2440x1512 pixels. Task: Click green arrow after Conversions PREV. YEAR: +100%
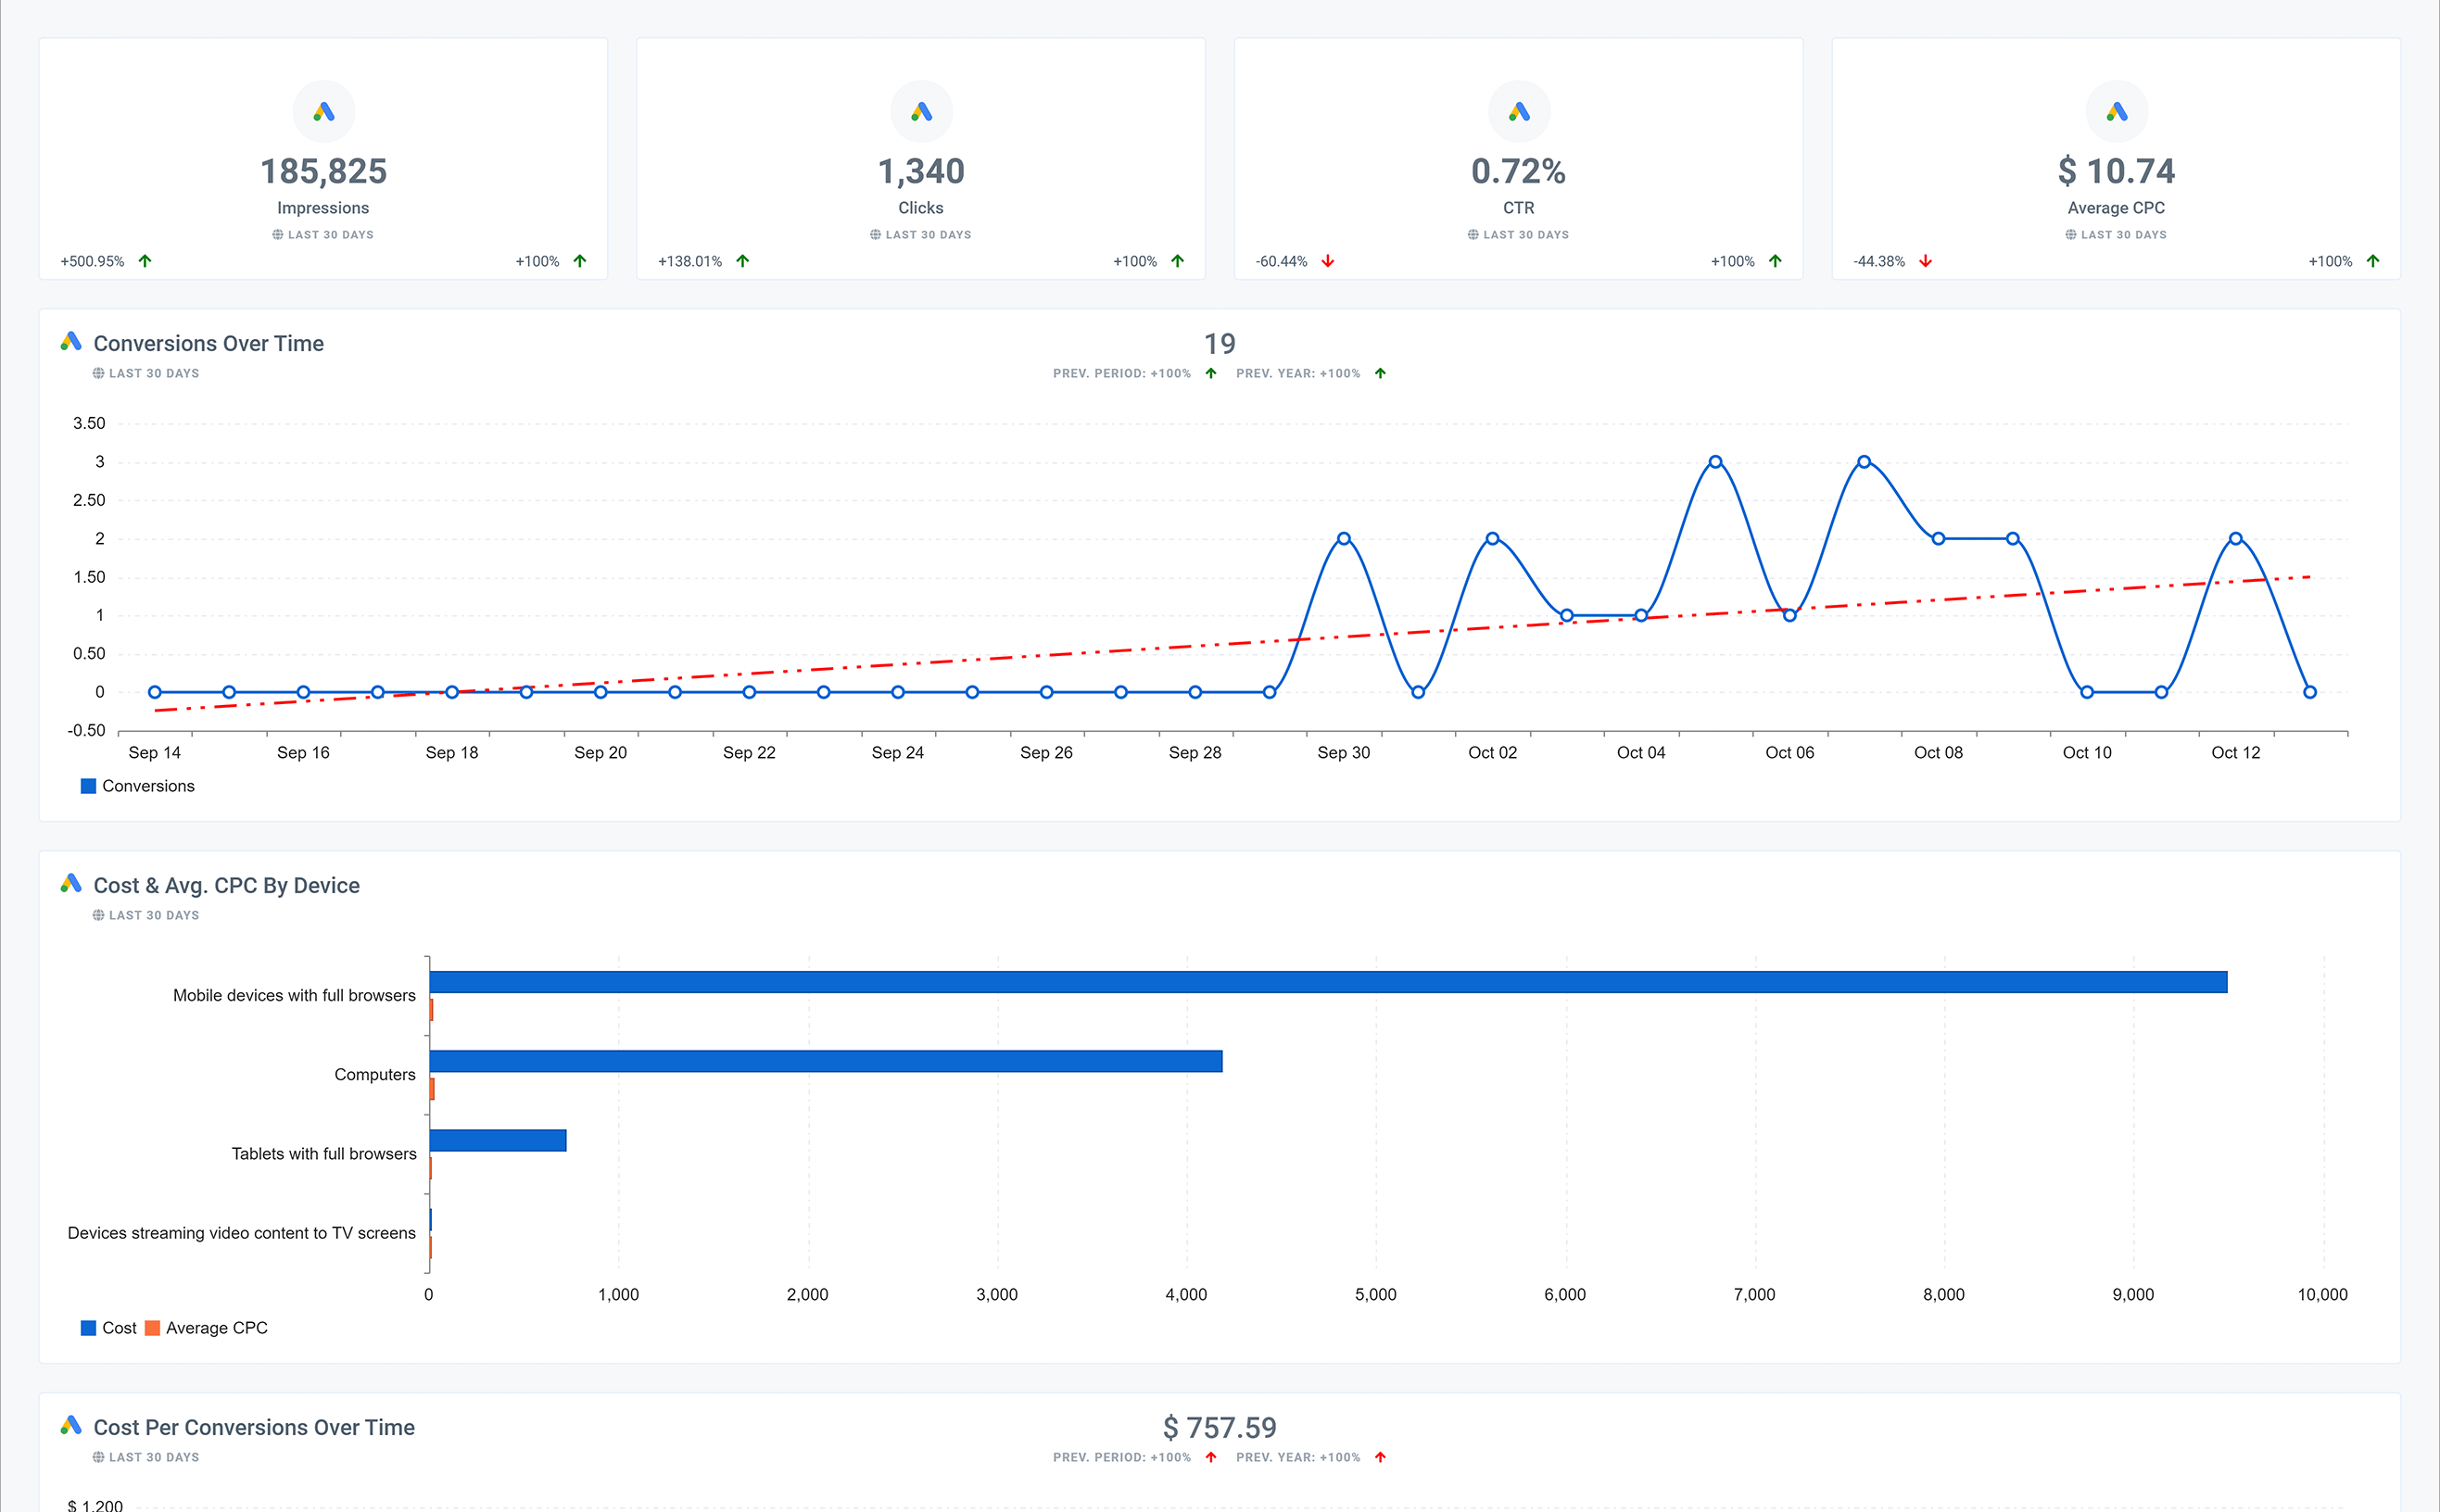pos(1380,373)
